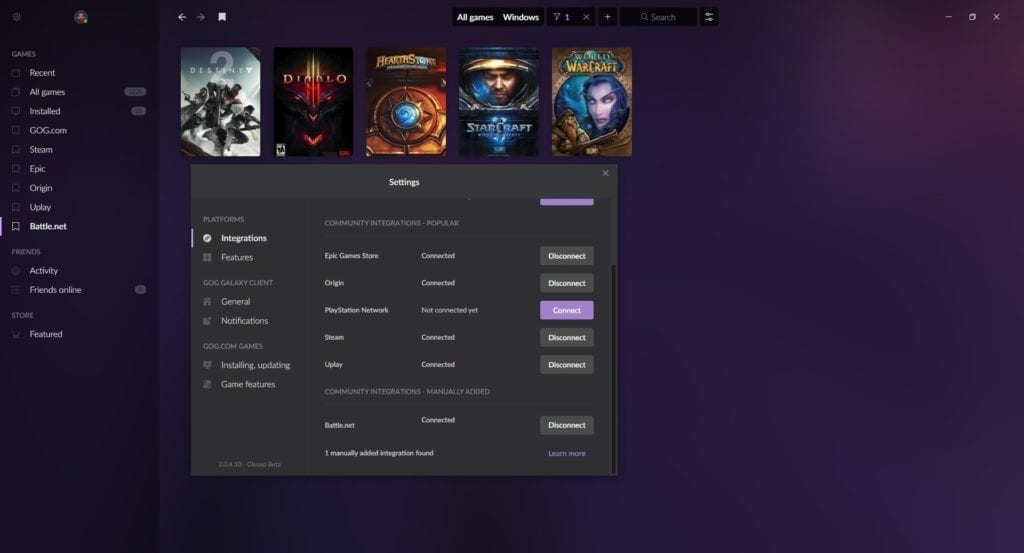Clear the active filter with the X
This screenshot has height=553, width=1024.
pos(586,17)
